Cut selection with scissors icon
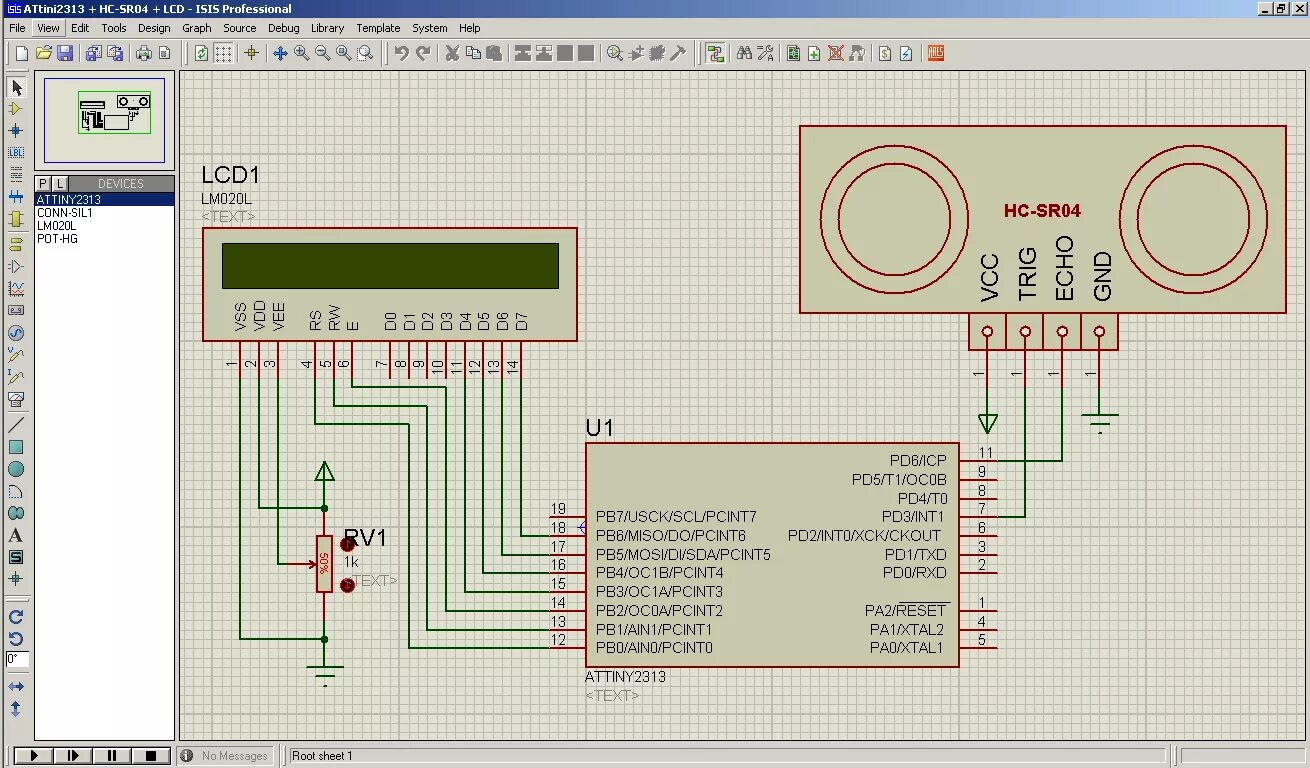The height and width of the screenshot is (768, 1310). point(452,53)
